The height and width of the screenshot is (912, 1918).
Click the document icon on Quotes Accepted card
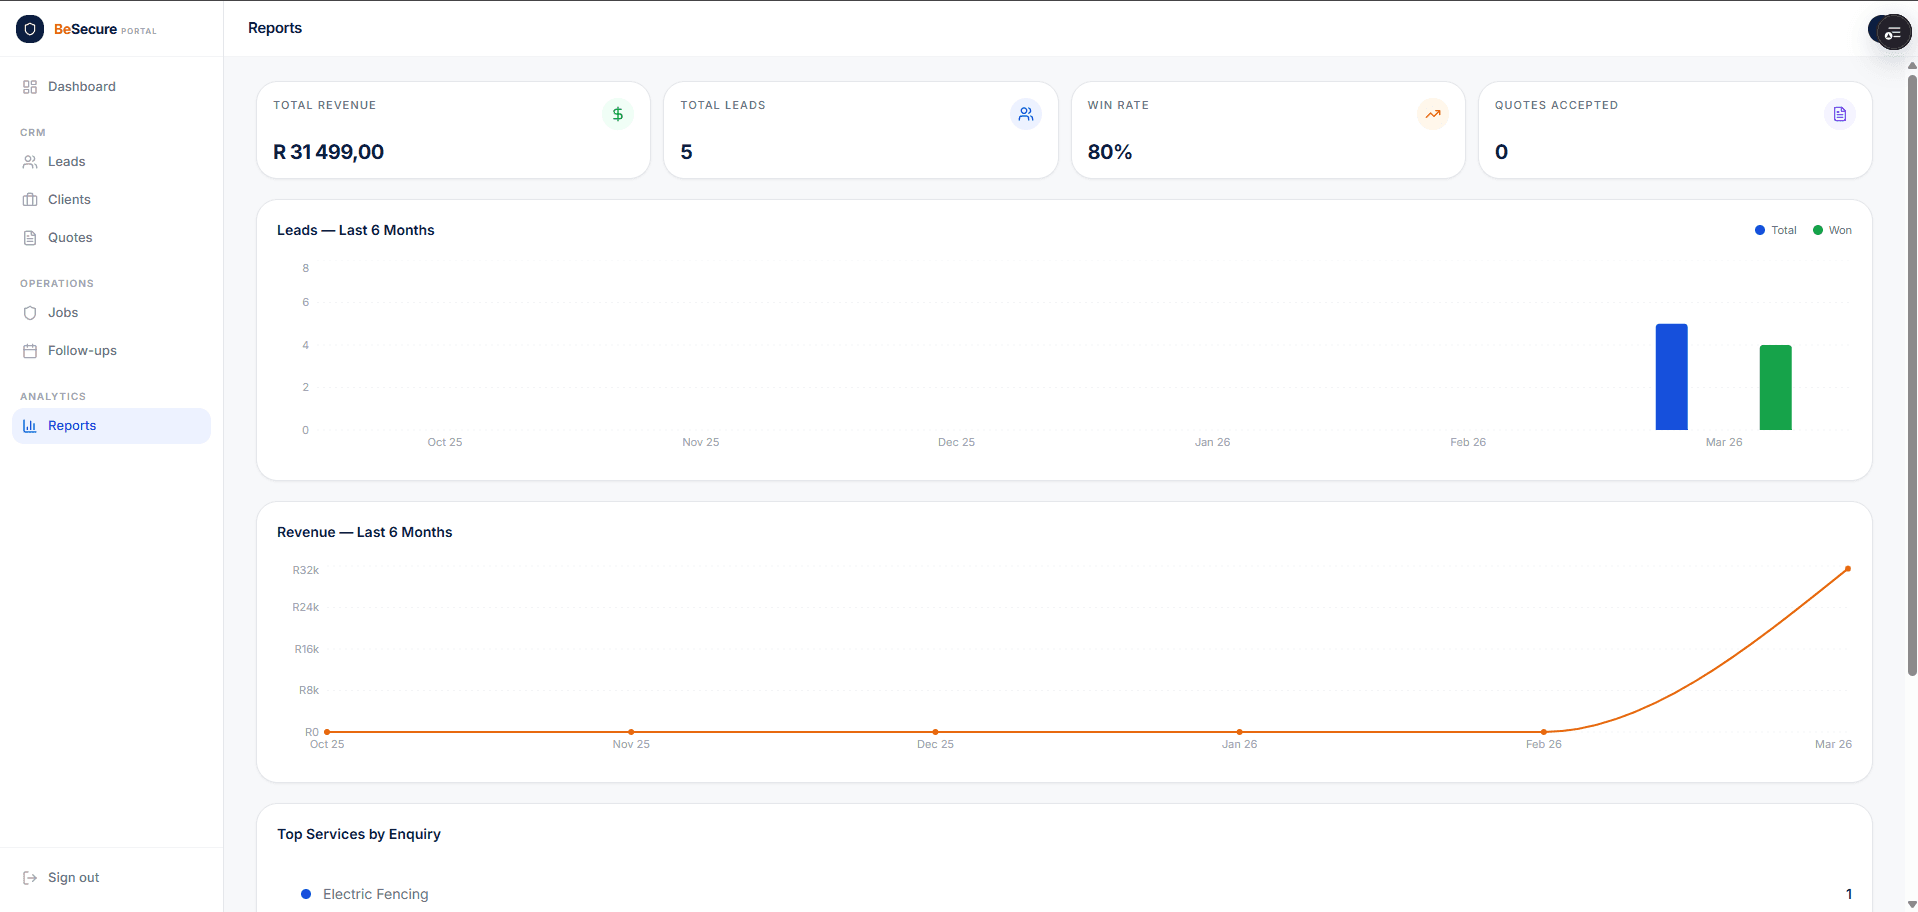click(x=1840, y=113)
